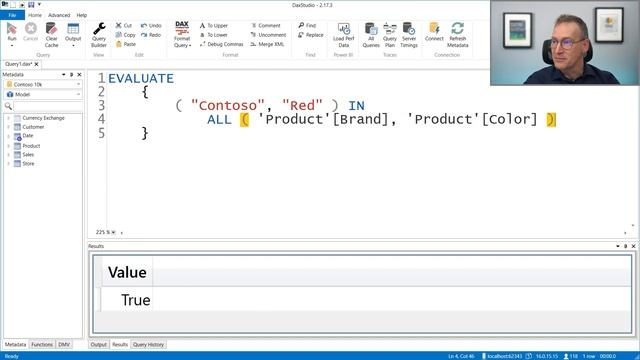The image size is (640, 360).
Task: Click the metadata search field
Action: 47,106
